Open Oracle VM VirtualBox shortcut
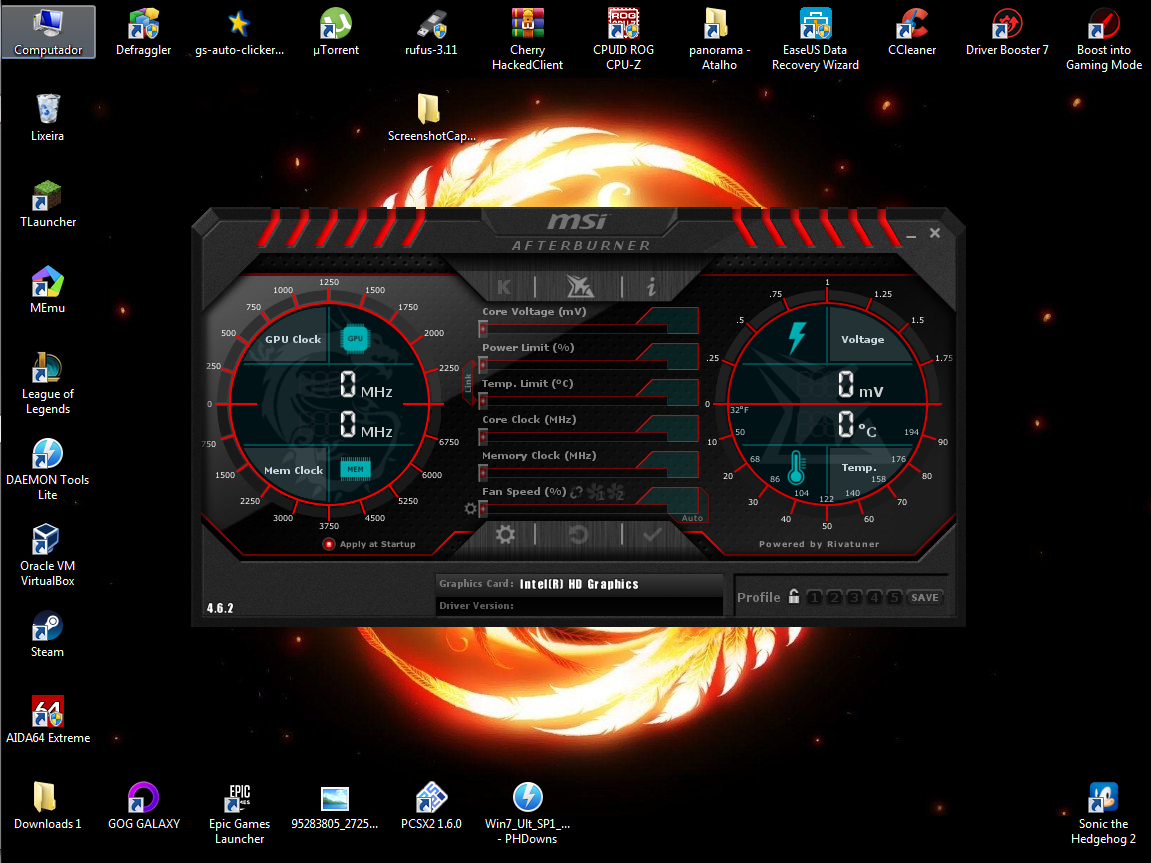Screen dimensions: 1151x863 [48, 556]
